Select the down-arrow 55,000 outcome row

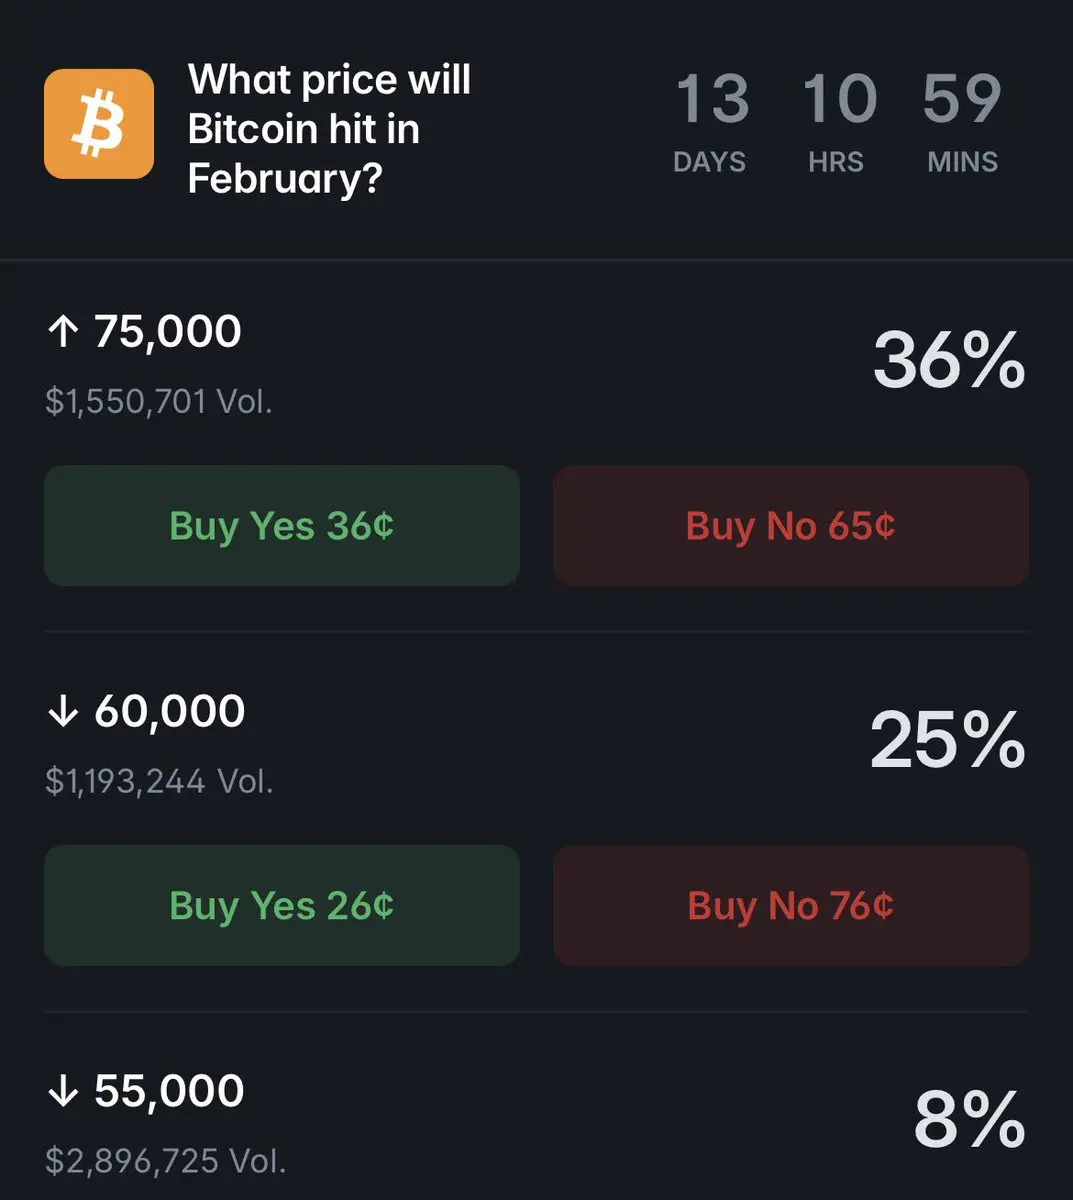(x=169, y=1091)
